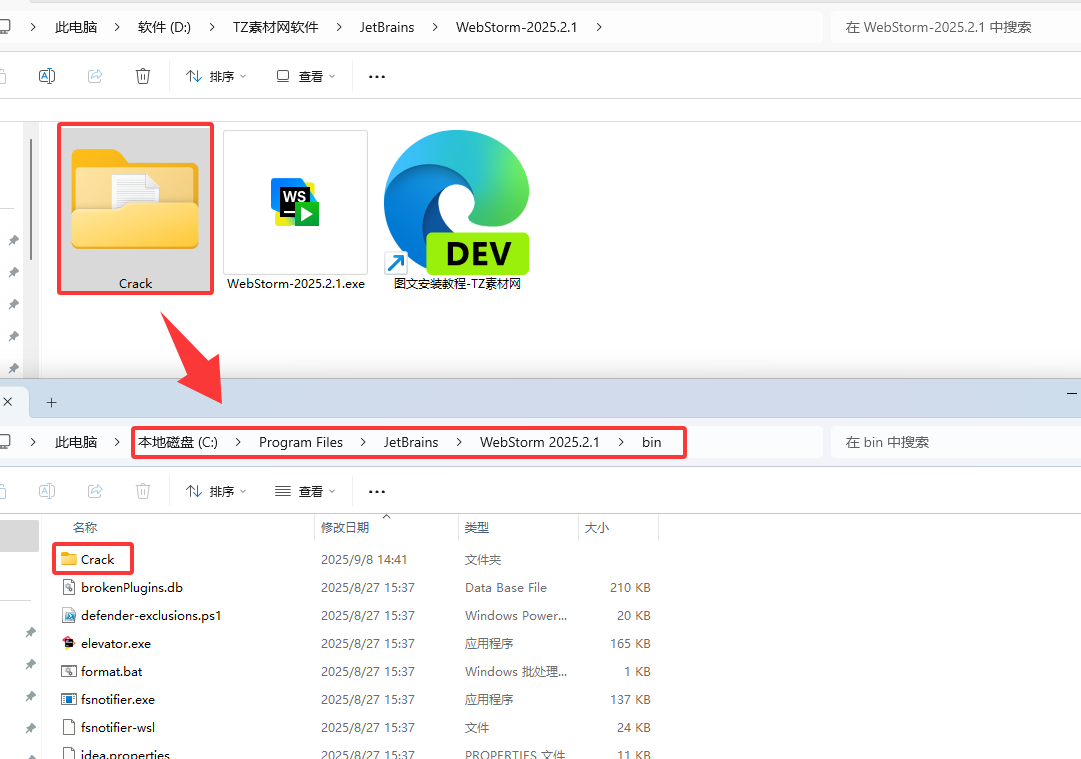This screenshot has height=759, width=1081.
Task: Open more options ellipsis in lower window
Action: tap(377, 492)
